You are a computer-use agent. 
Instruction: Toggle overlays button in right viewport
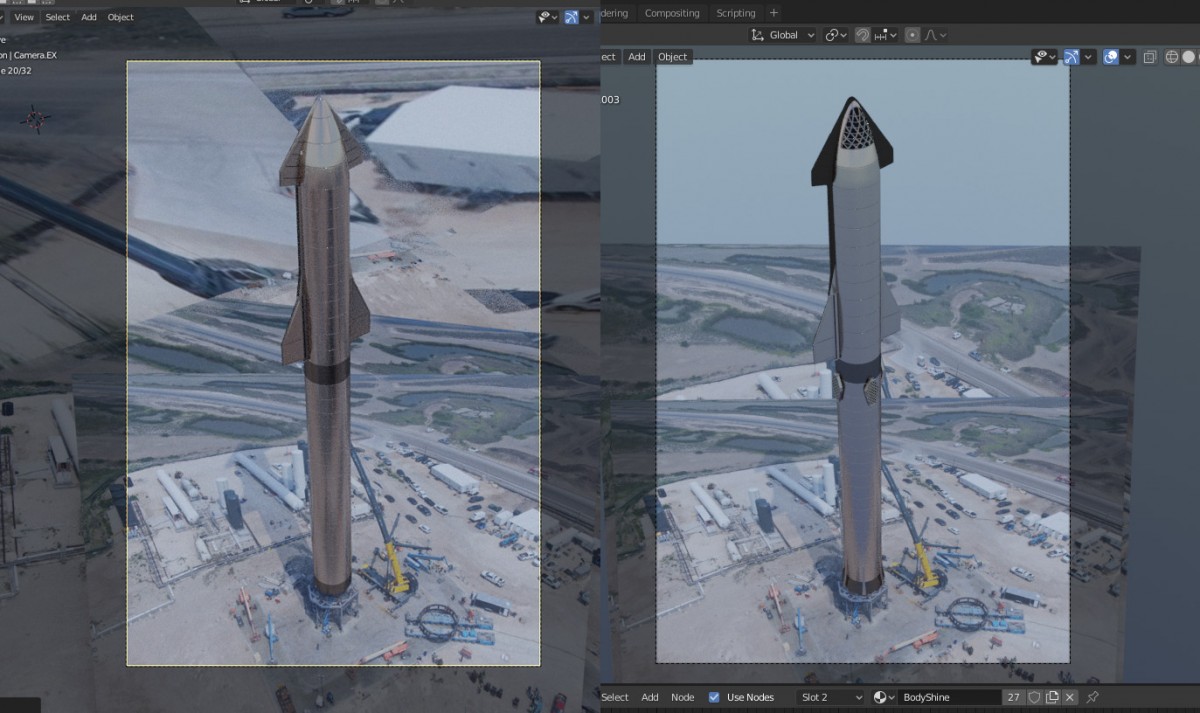coord(1110,57)
